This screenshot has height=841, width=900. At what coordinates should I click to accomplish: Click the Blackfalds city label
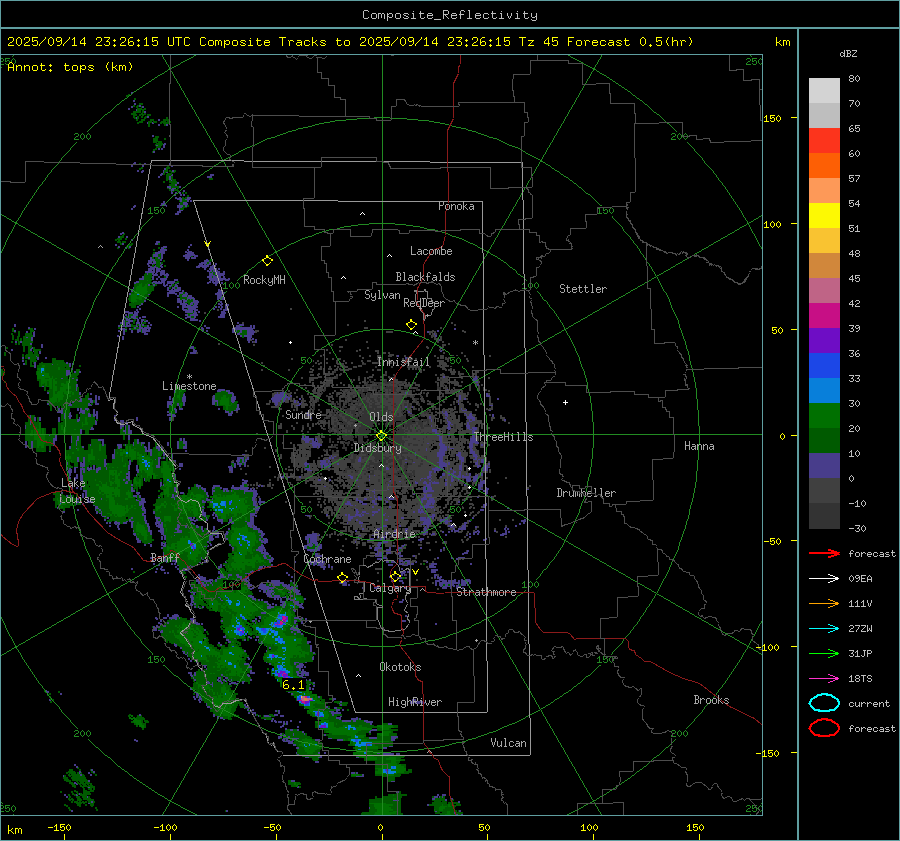tap(425, 277)
